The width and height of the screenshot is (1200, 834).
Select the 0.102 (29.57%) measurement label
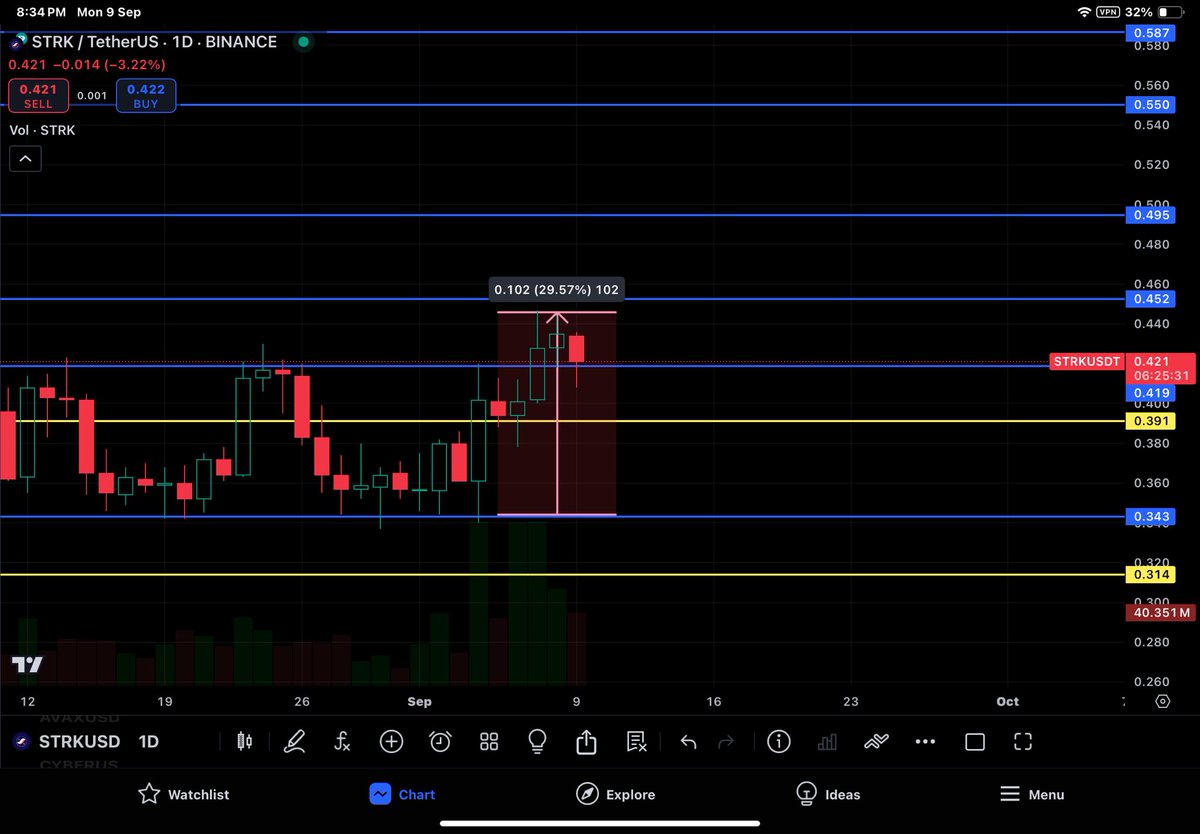(557, 290)
